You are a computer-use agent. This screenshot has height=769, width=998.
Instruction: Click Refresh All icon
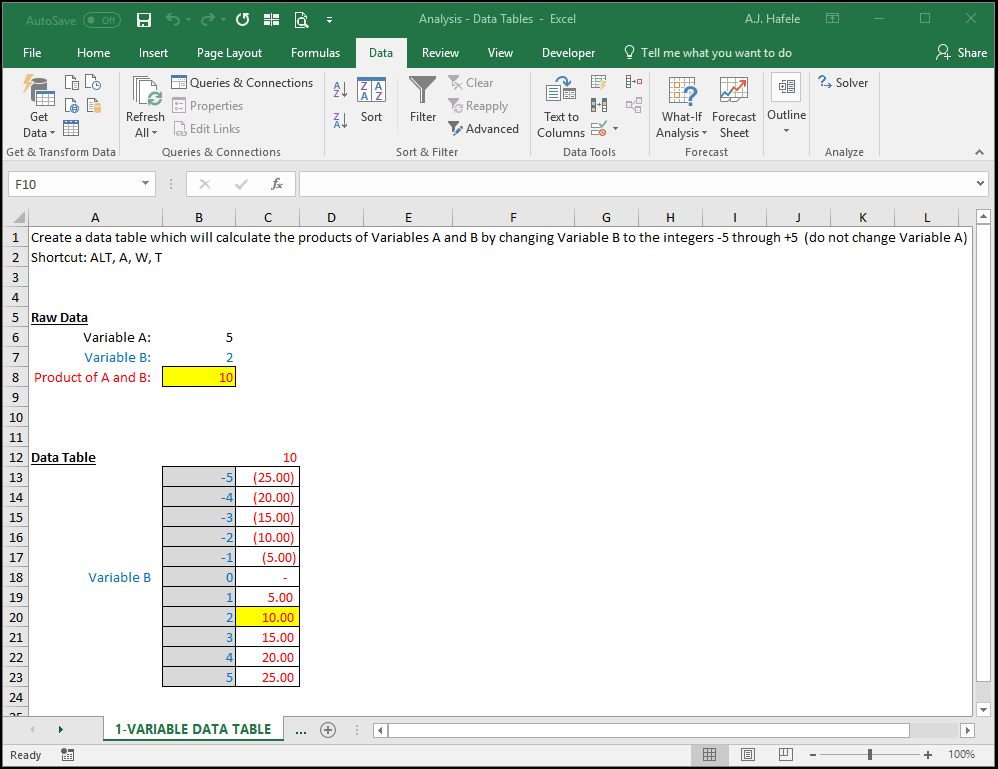[x=146, y=91]
